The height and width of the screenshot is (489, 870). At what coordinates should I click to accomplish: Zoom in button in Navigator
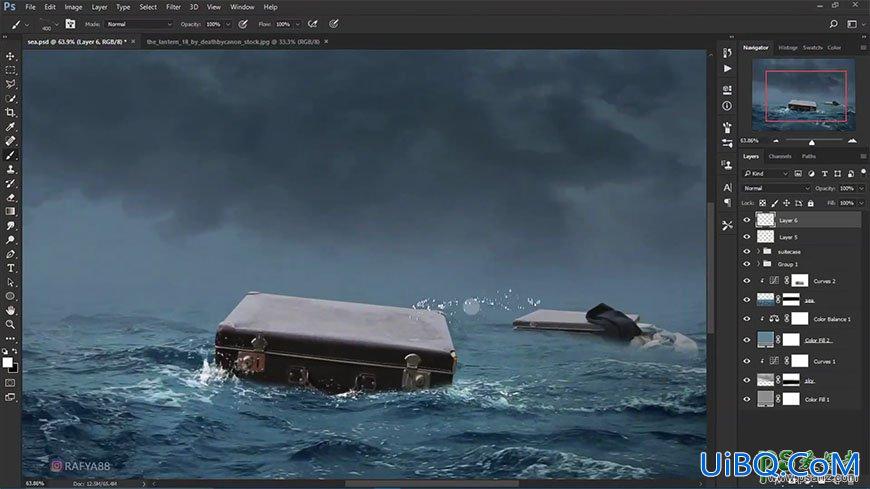(852, 141)
